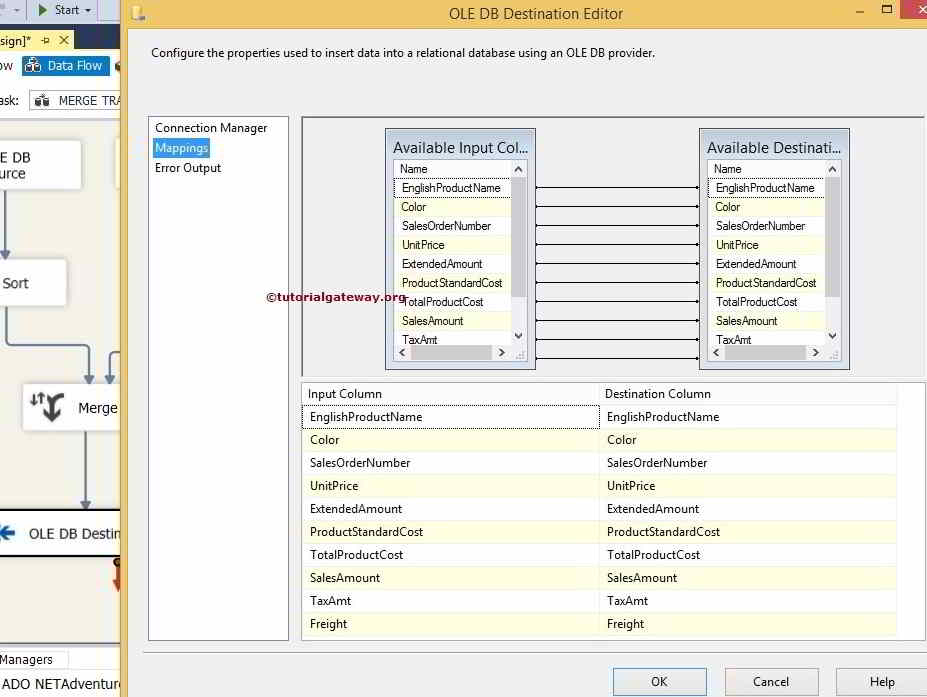Open the Mappings page

coord(181,147)
